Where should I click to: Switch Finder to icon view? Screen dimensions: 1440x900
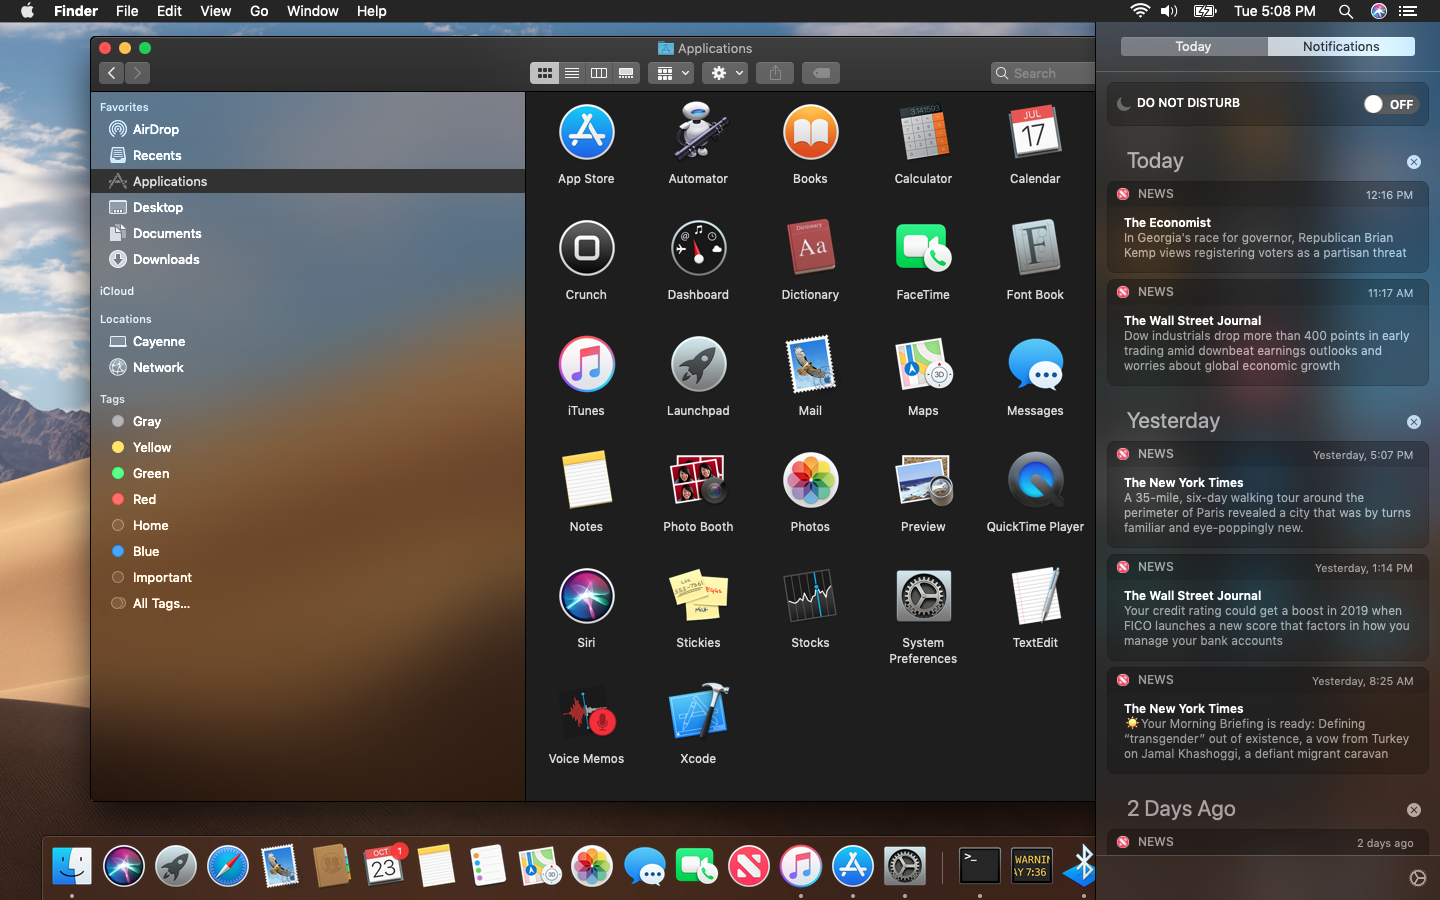(x=545, y=73)
